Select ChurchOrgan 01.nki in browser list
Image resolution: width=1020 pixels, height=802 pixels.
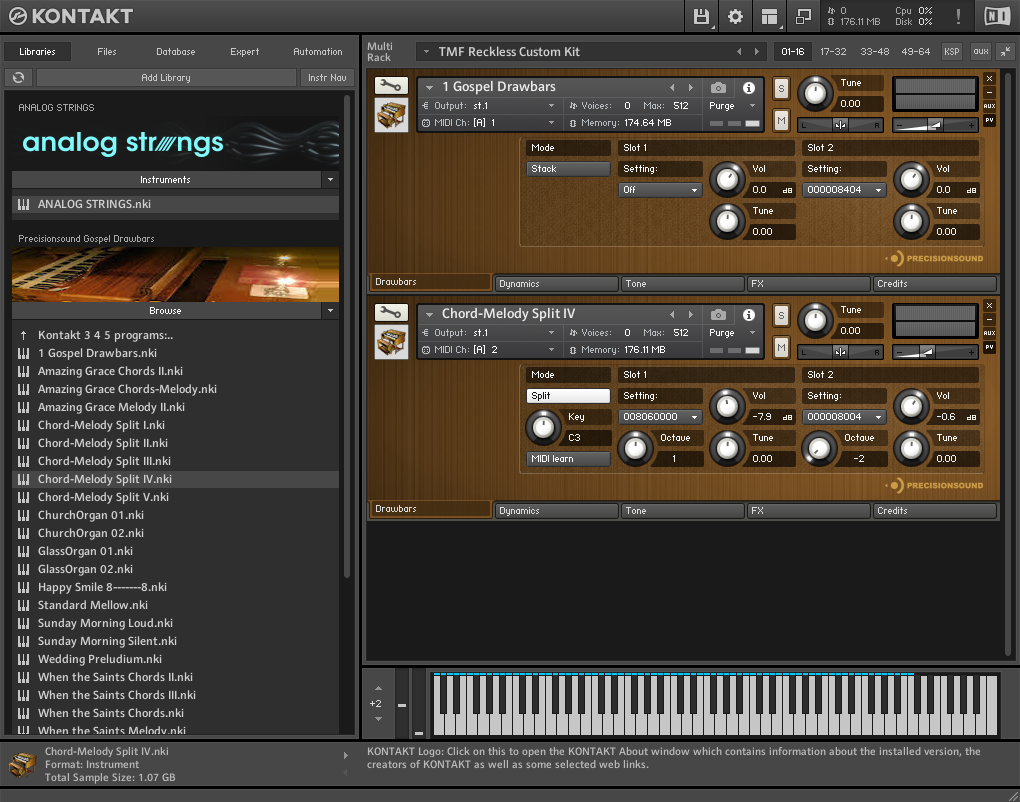click(x=175, y=515)
